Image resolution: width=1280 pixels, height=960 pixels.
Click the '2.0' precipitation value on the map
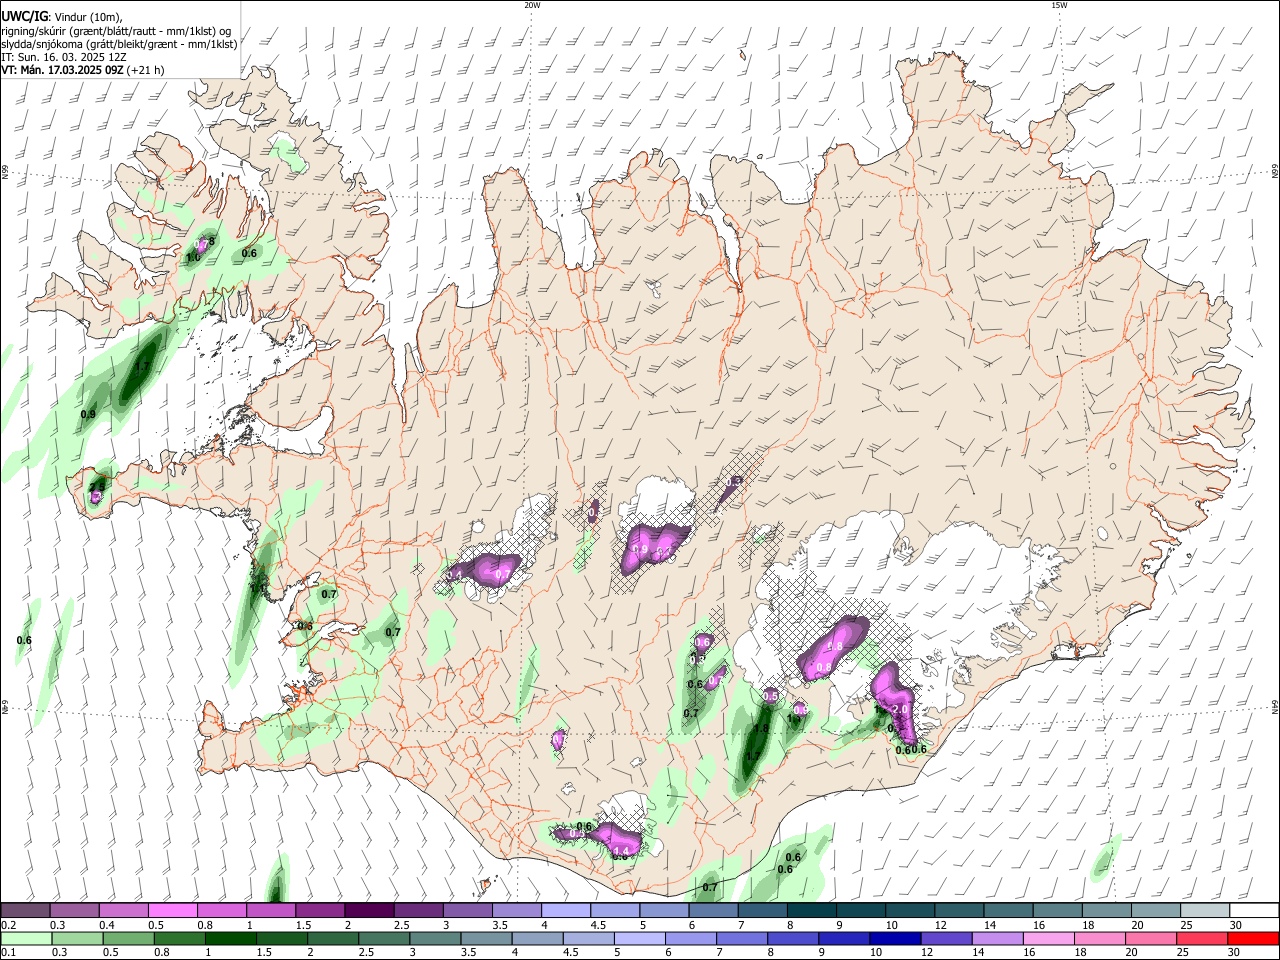point(899,709)
